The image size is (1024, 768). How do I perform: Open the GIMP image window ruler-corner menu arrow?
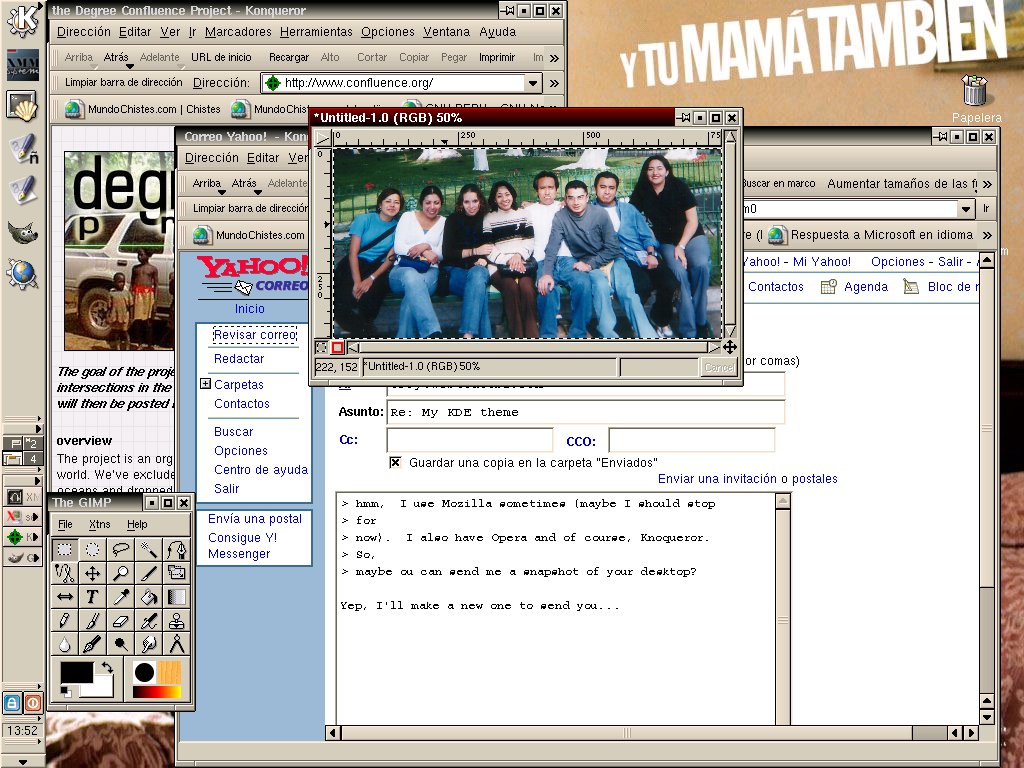click(x=323, y=138)
